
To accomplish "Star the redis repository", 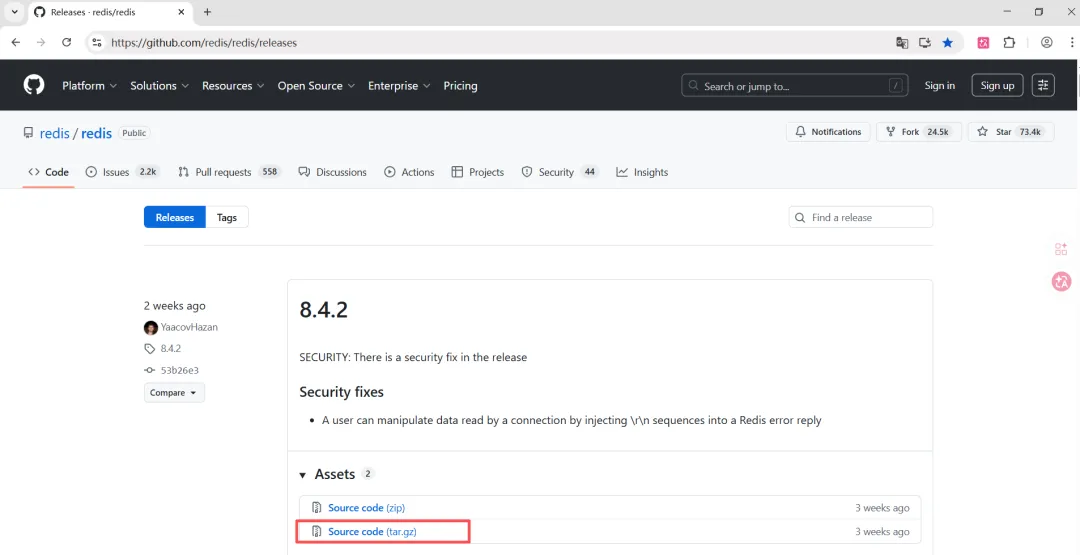I will [x=1010, y=132].
